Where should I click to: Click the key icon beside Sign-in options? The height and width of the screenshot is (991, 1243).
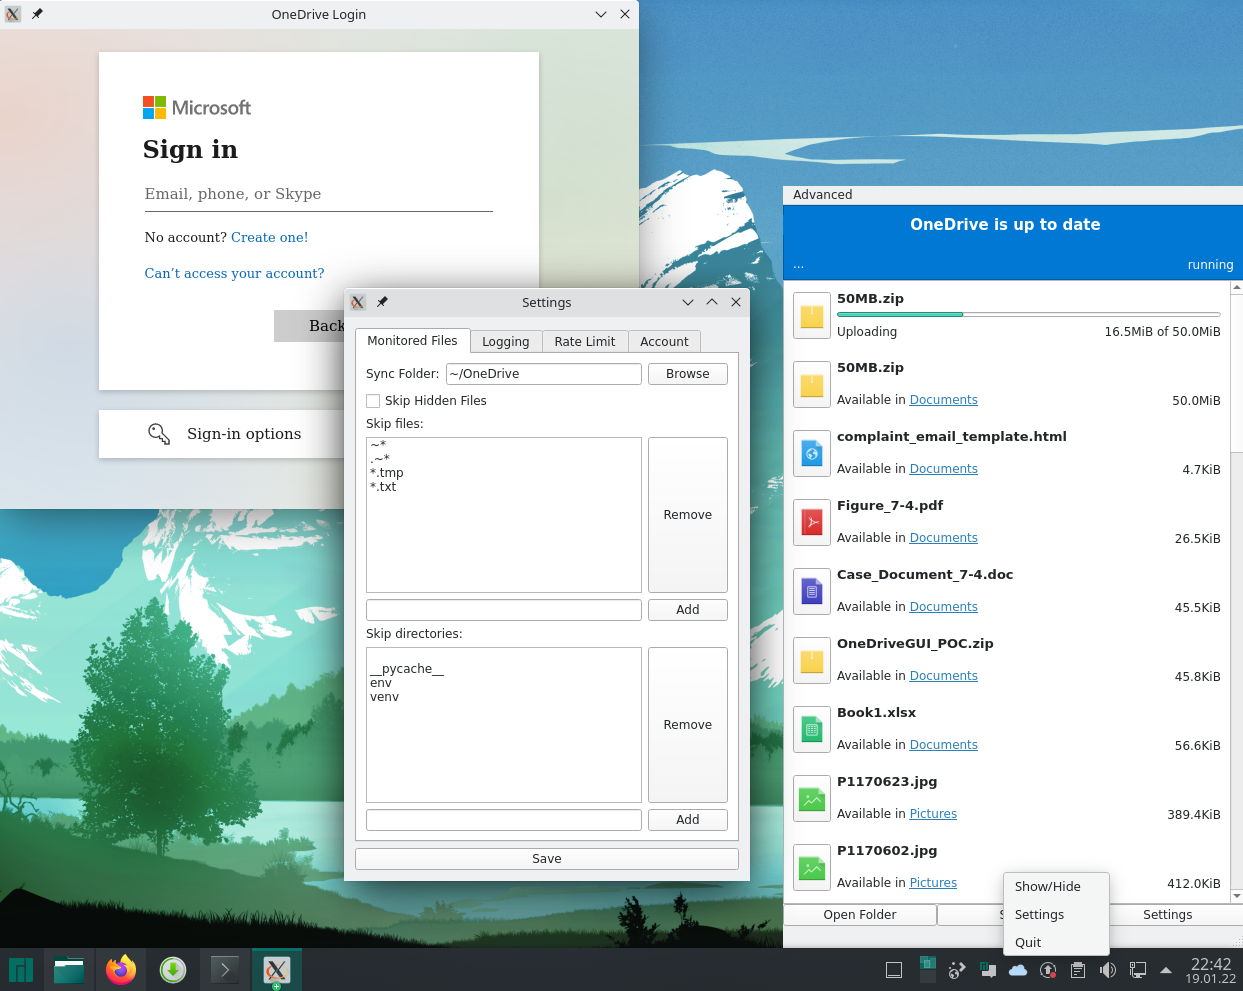159,433
